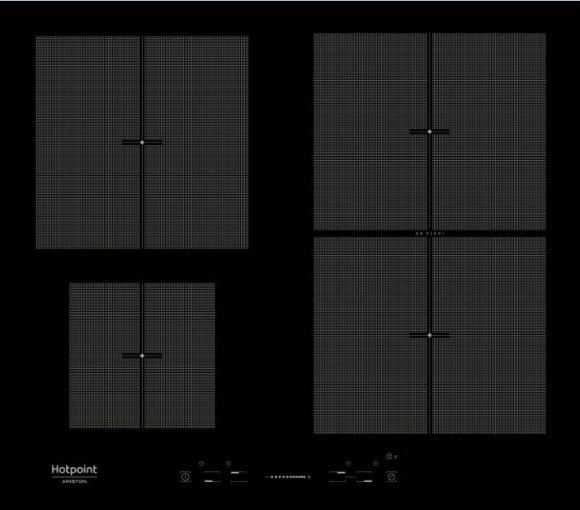Viewport: 580px width, 510px height.
Task: Tap the plus end of power slider
Action: pos(309,477)
